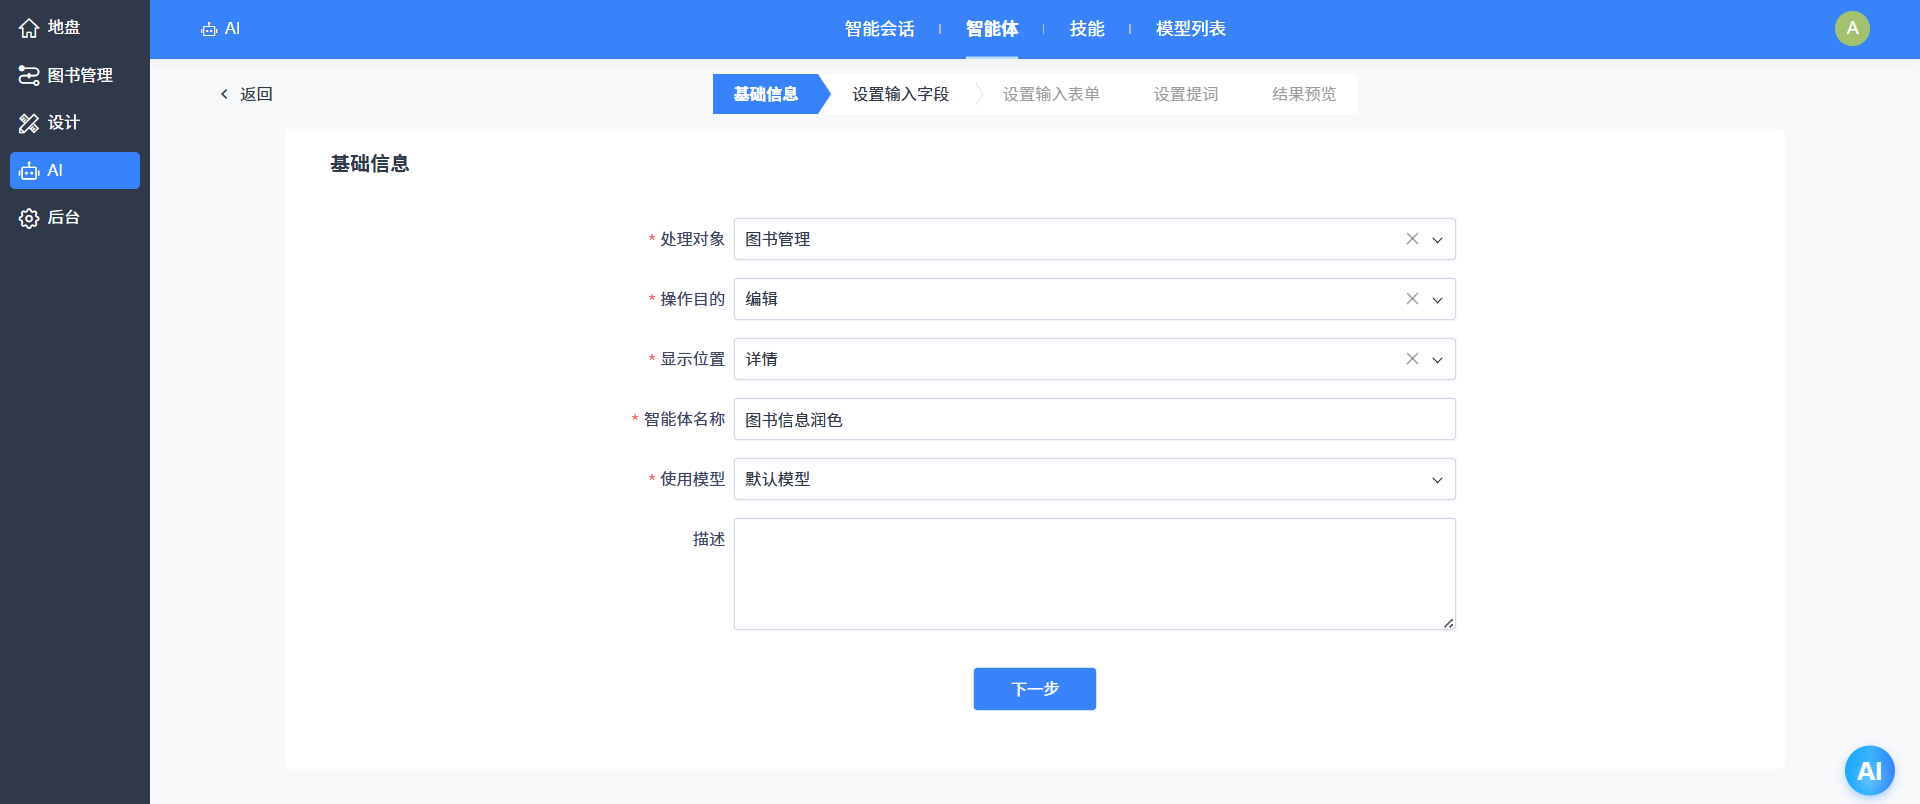Switch to the 智能体 tab
The width and height of the screenshot is (1920, 804).
(x=992, y=29)
